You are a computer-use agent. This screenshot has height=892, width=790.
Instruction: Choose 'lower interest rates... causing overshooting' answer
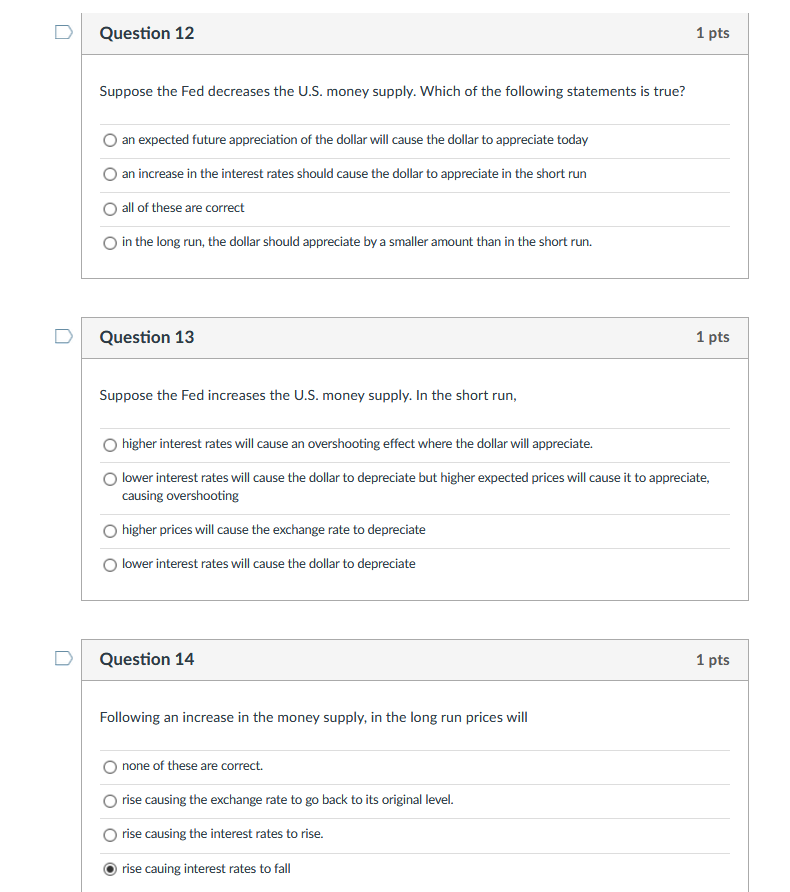click(110, 479)
